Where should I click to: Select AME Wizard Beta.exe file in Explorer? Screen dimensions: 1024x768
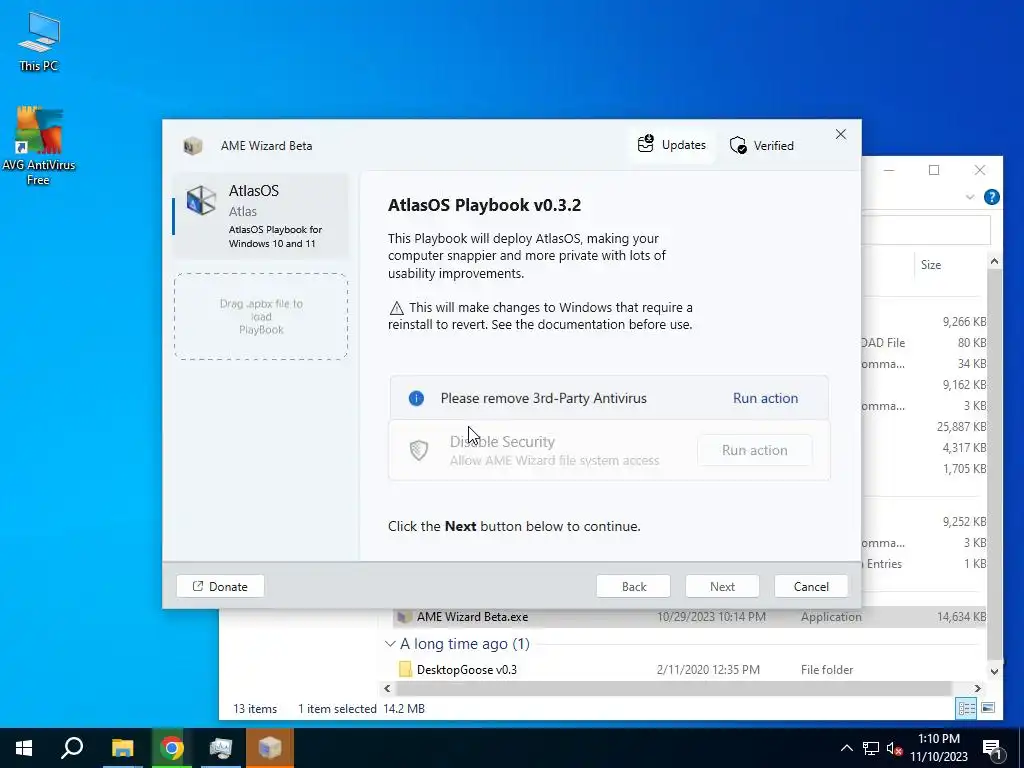click(690, 616)
